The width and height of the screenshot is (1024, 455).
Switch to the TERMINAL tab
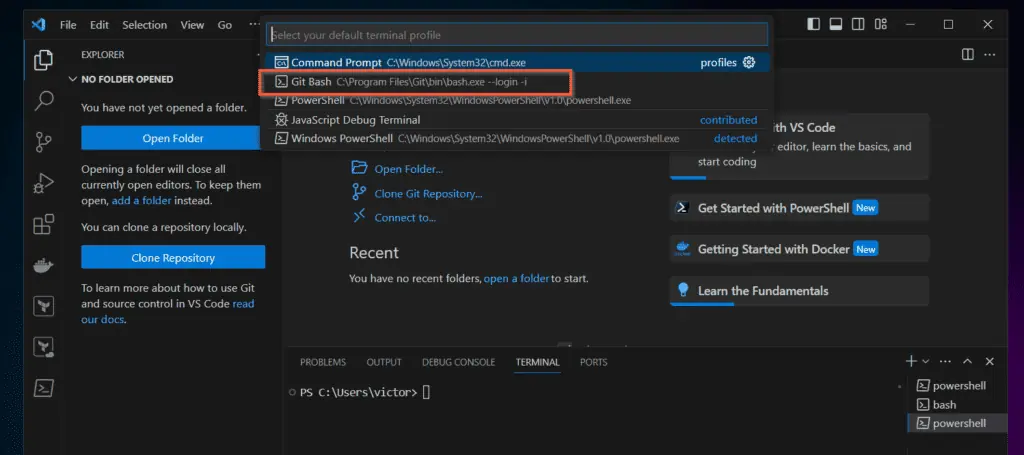click(537, 362)
